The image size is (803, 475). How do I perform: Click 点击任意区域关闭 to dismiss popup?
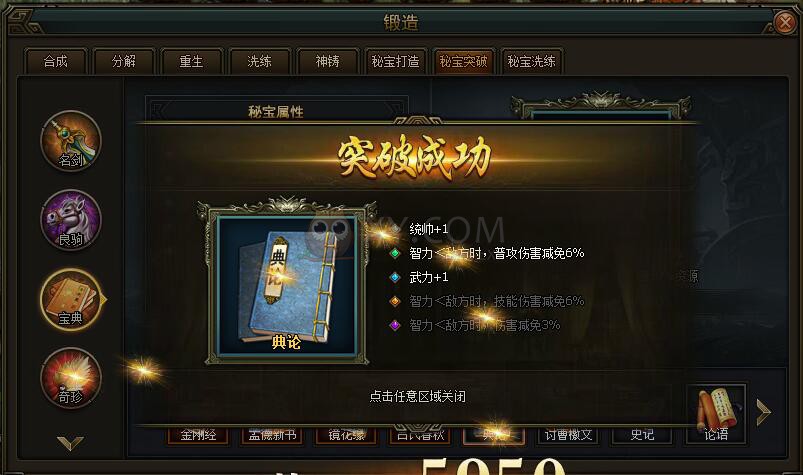coord(417,396)
